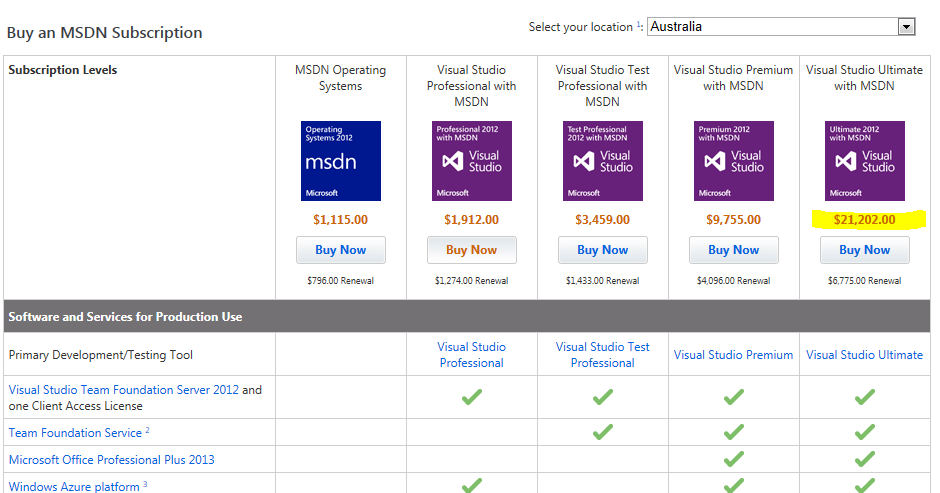Click the MSDN Operating Systems column heading
940x493 pixels.
[341, 78]
